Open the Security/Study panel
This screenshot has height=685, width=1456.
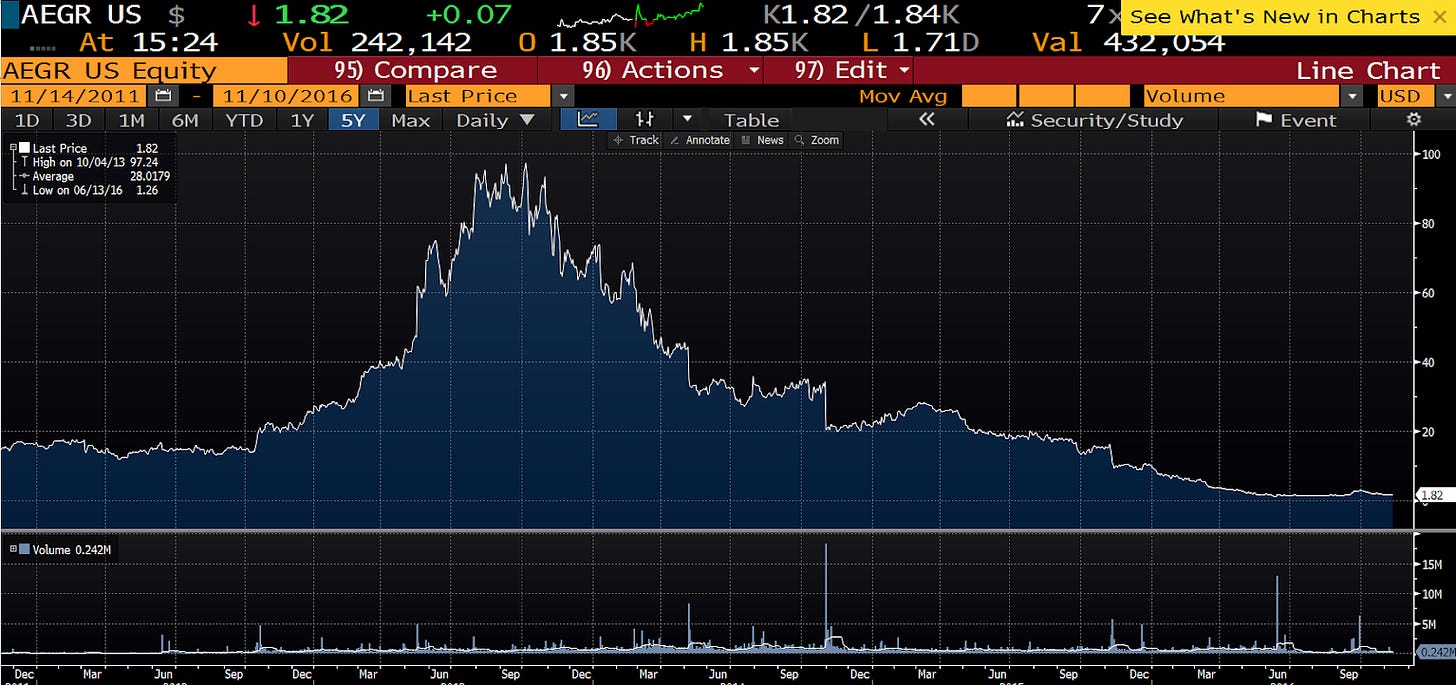click(1094, 120)
